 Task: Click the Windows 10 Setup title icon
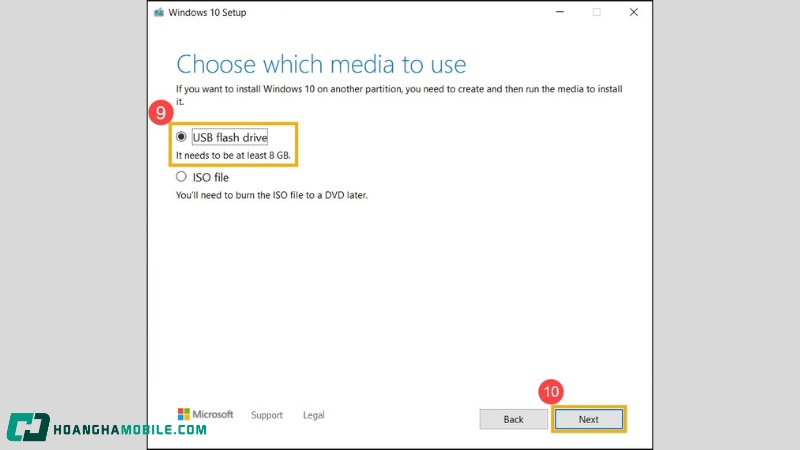pyautogui.click(x=159, y=12)
